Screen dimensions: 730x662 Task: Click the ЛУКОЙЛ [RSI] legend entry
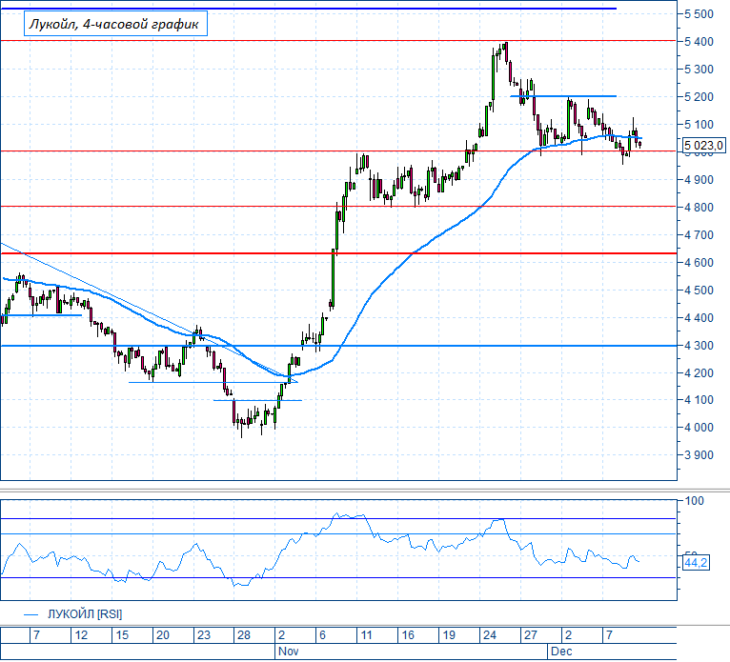[85, 615]
